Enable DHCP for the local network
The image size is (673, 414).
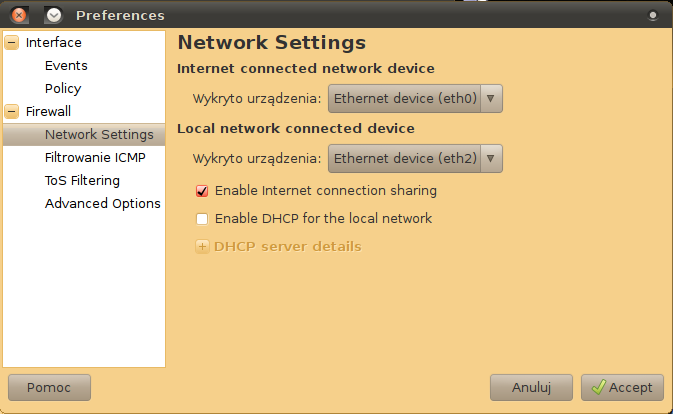coord(202,218)
